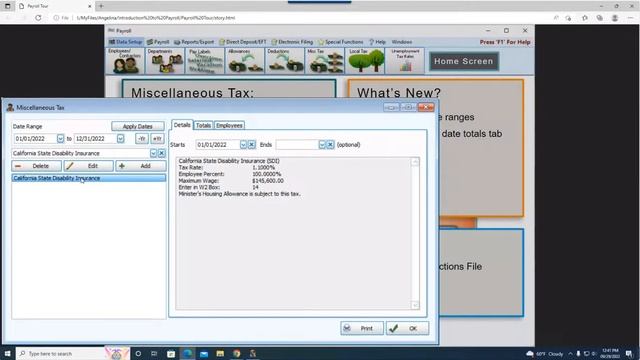Screen dimensions: 640x360
Task: Open the Payroll menu
Action: point(158,42)
